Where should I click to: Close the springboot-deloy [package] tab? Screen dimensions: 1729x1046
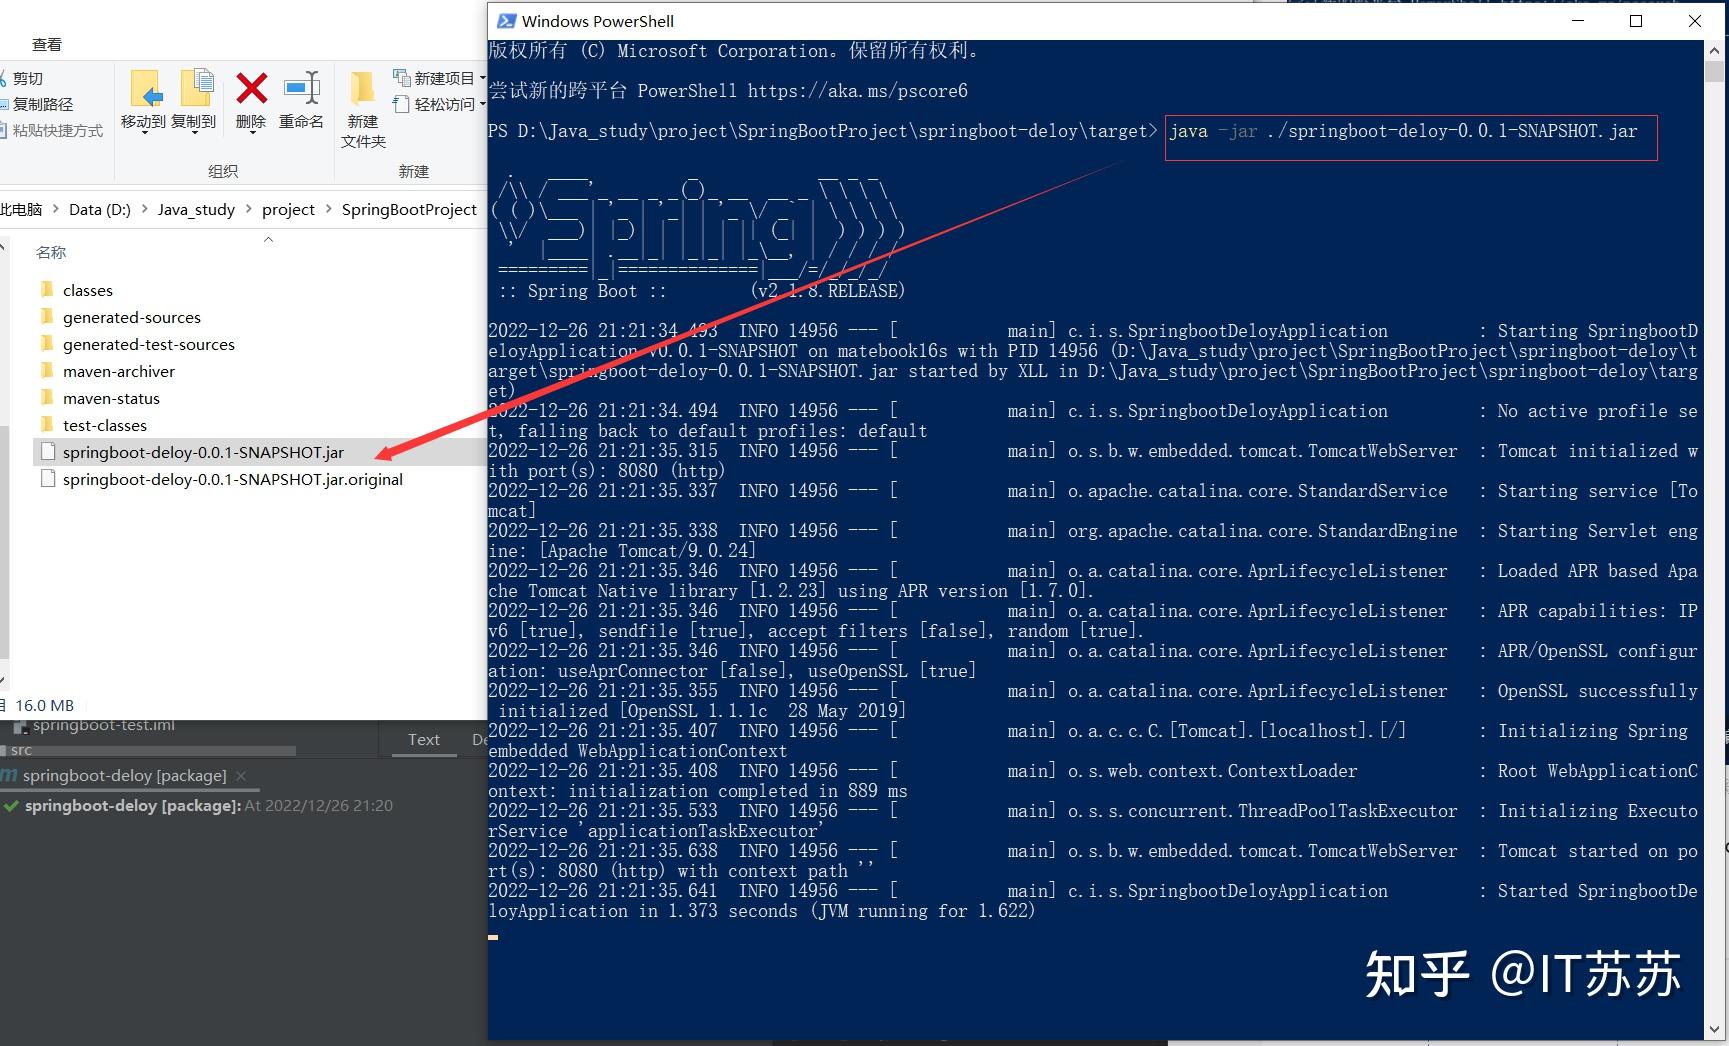pos(241,775)
